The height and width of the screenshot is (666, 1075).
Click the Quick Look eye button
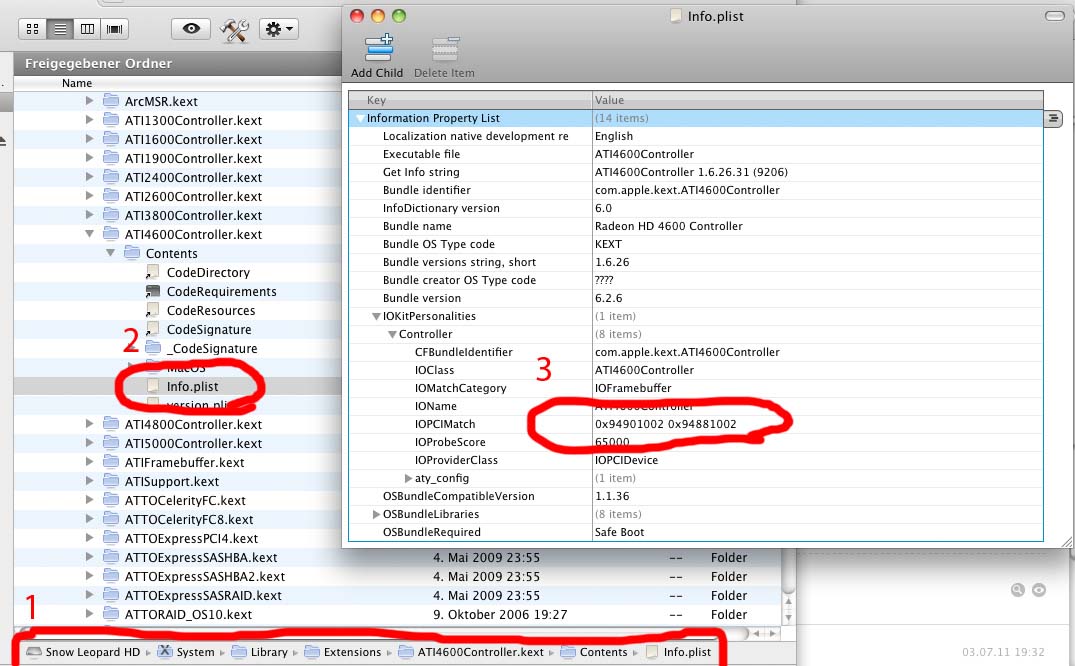click(190, 29)
